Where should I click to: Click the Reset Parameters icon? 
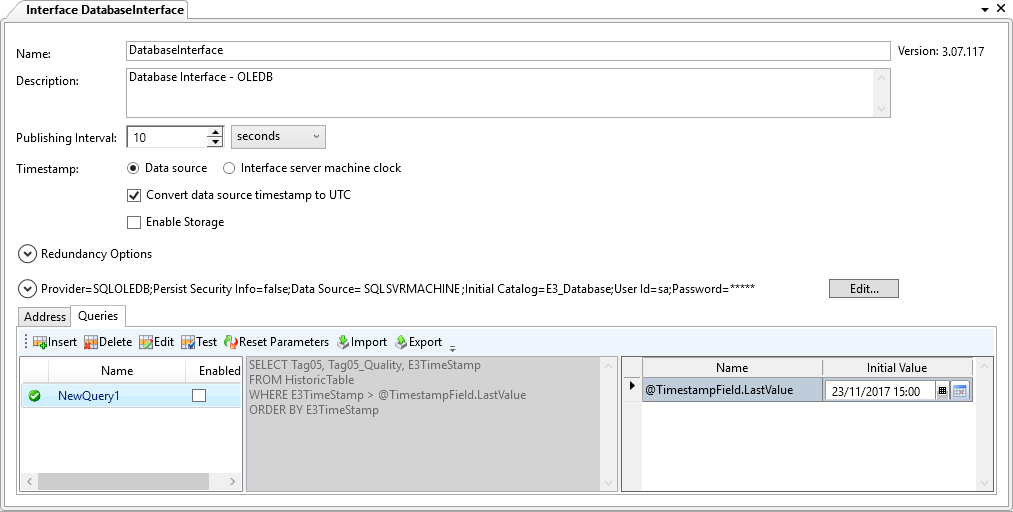tap(231, 342)
